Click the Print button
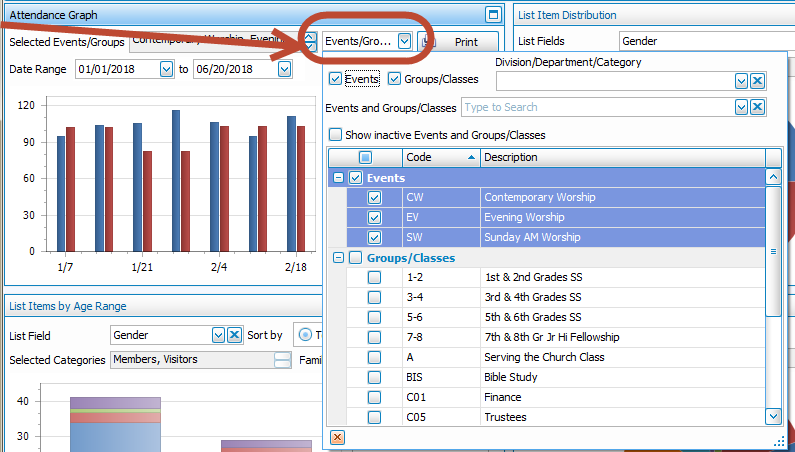This screenshot has height=452, width=795. (458, 42)
